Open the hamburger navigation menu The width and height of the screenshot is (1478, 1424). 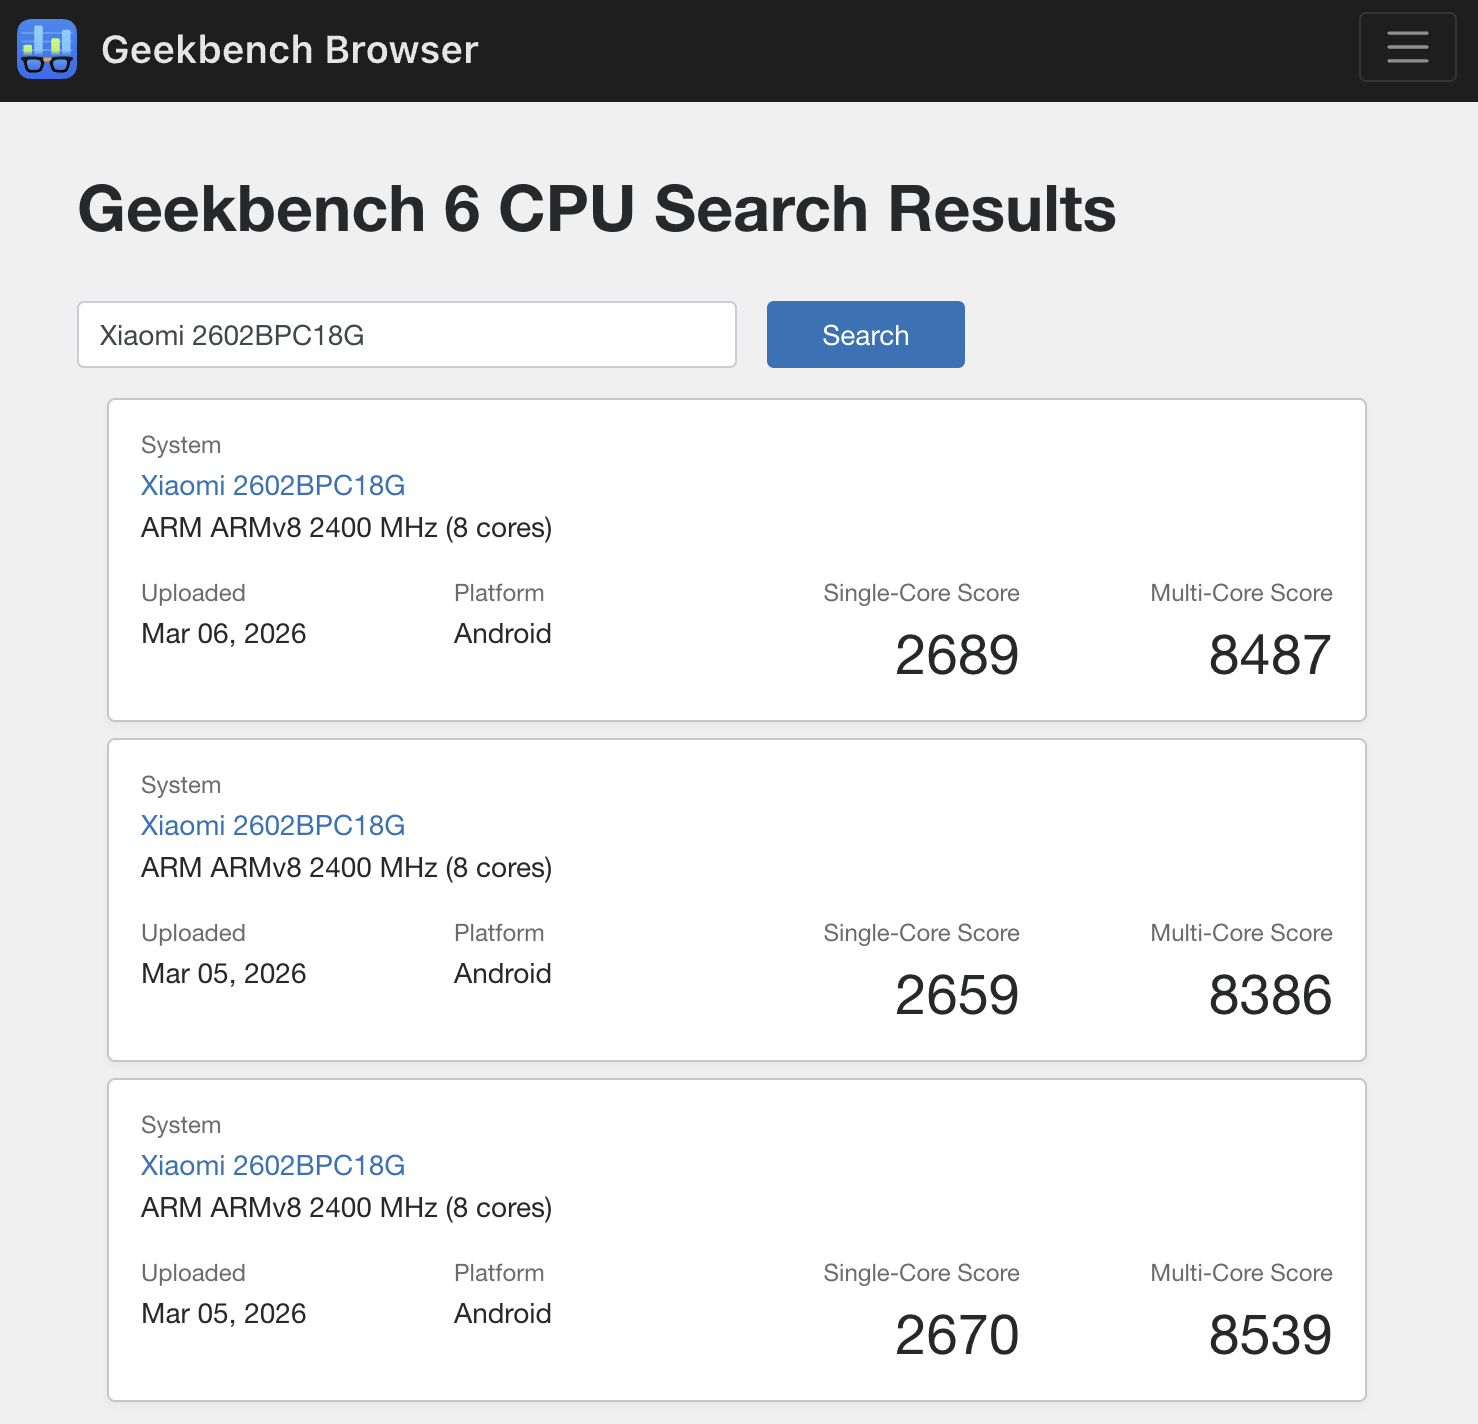[1407, 47]
